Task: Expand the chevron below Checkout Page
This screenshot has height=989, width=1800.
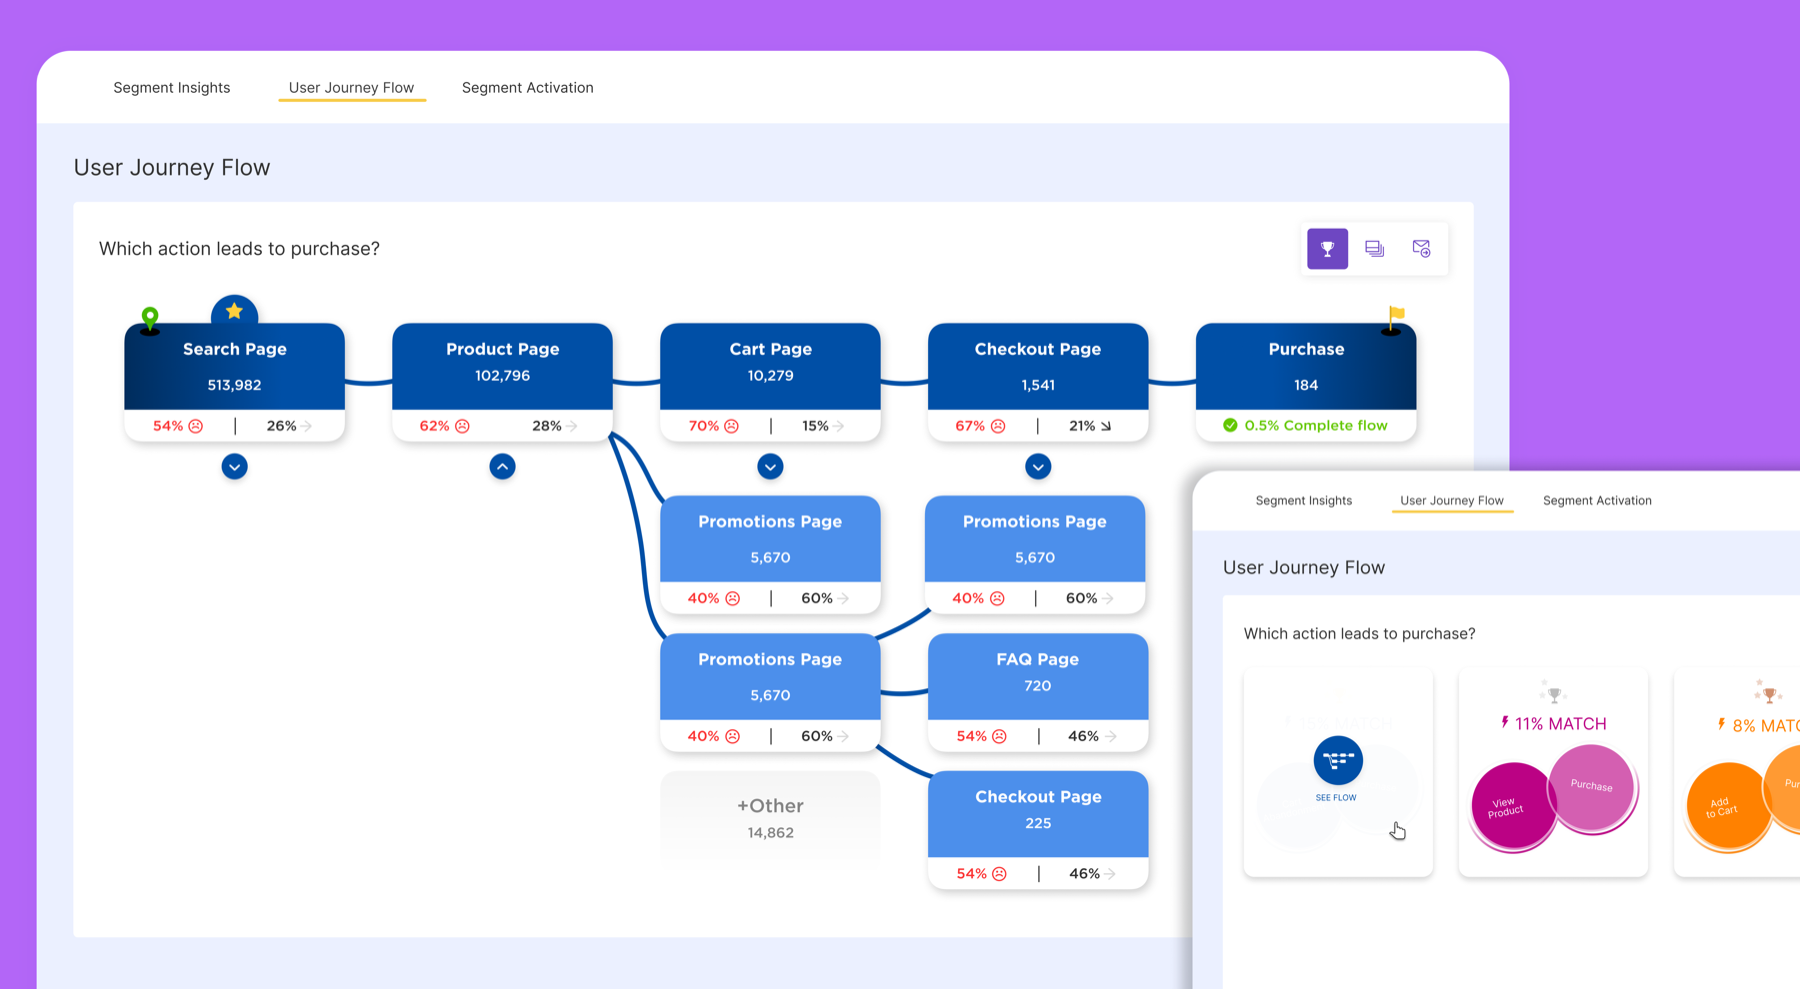Action: [1038, 467]
